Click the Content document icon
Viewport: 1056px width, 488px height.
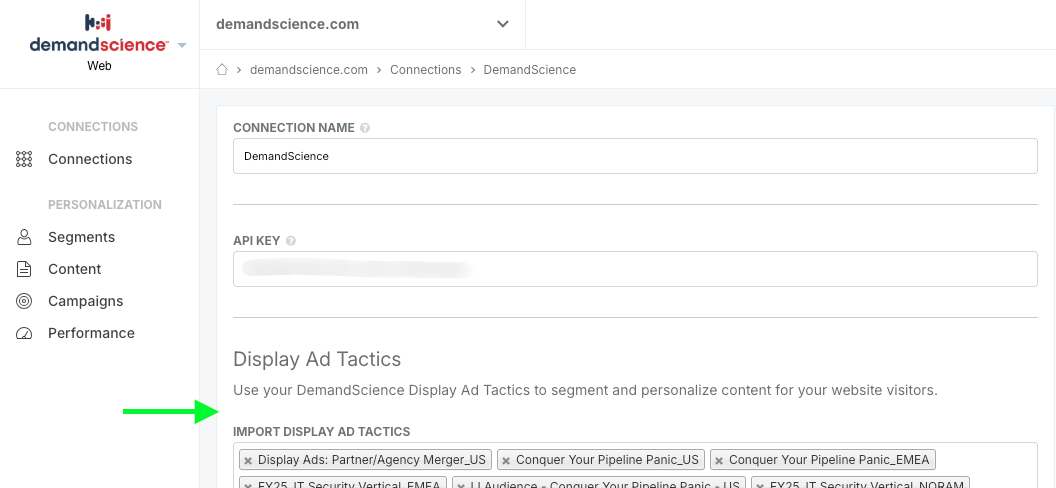(x=24, y=269)
